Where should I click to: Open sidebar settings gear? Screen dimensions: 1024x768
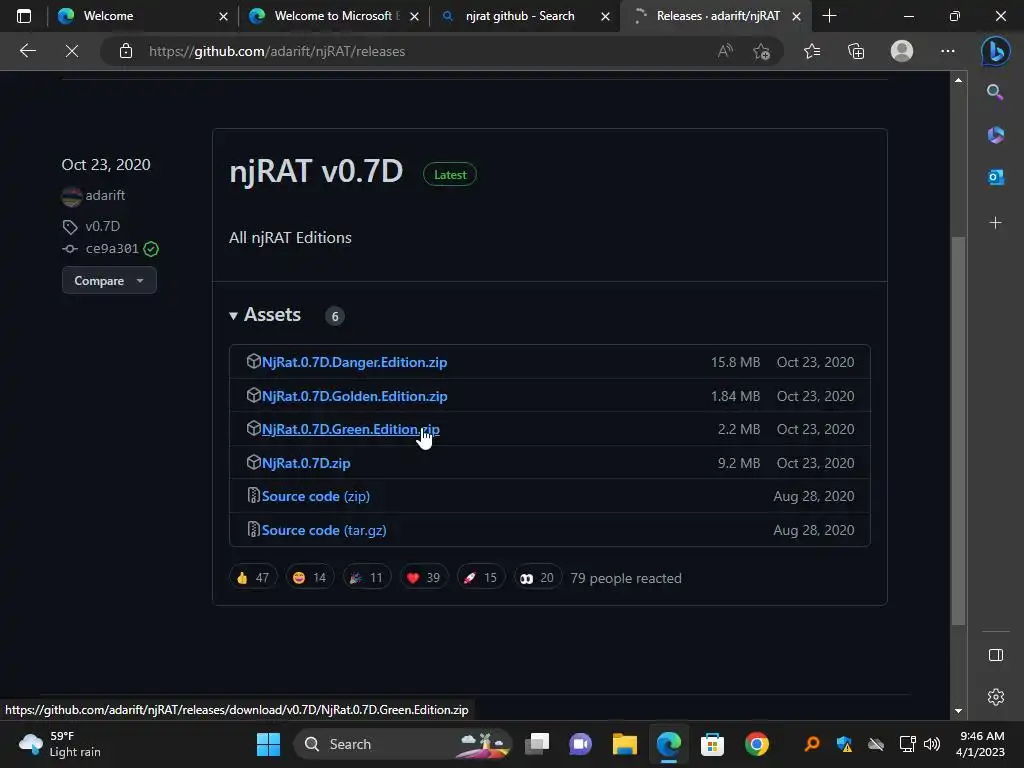tap(995, 697)
